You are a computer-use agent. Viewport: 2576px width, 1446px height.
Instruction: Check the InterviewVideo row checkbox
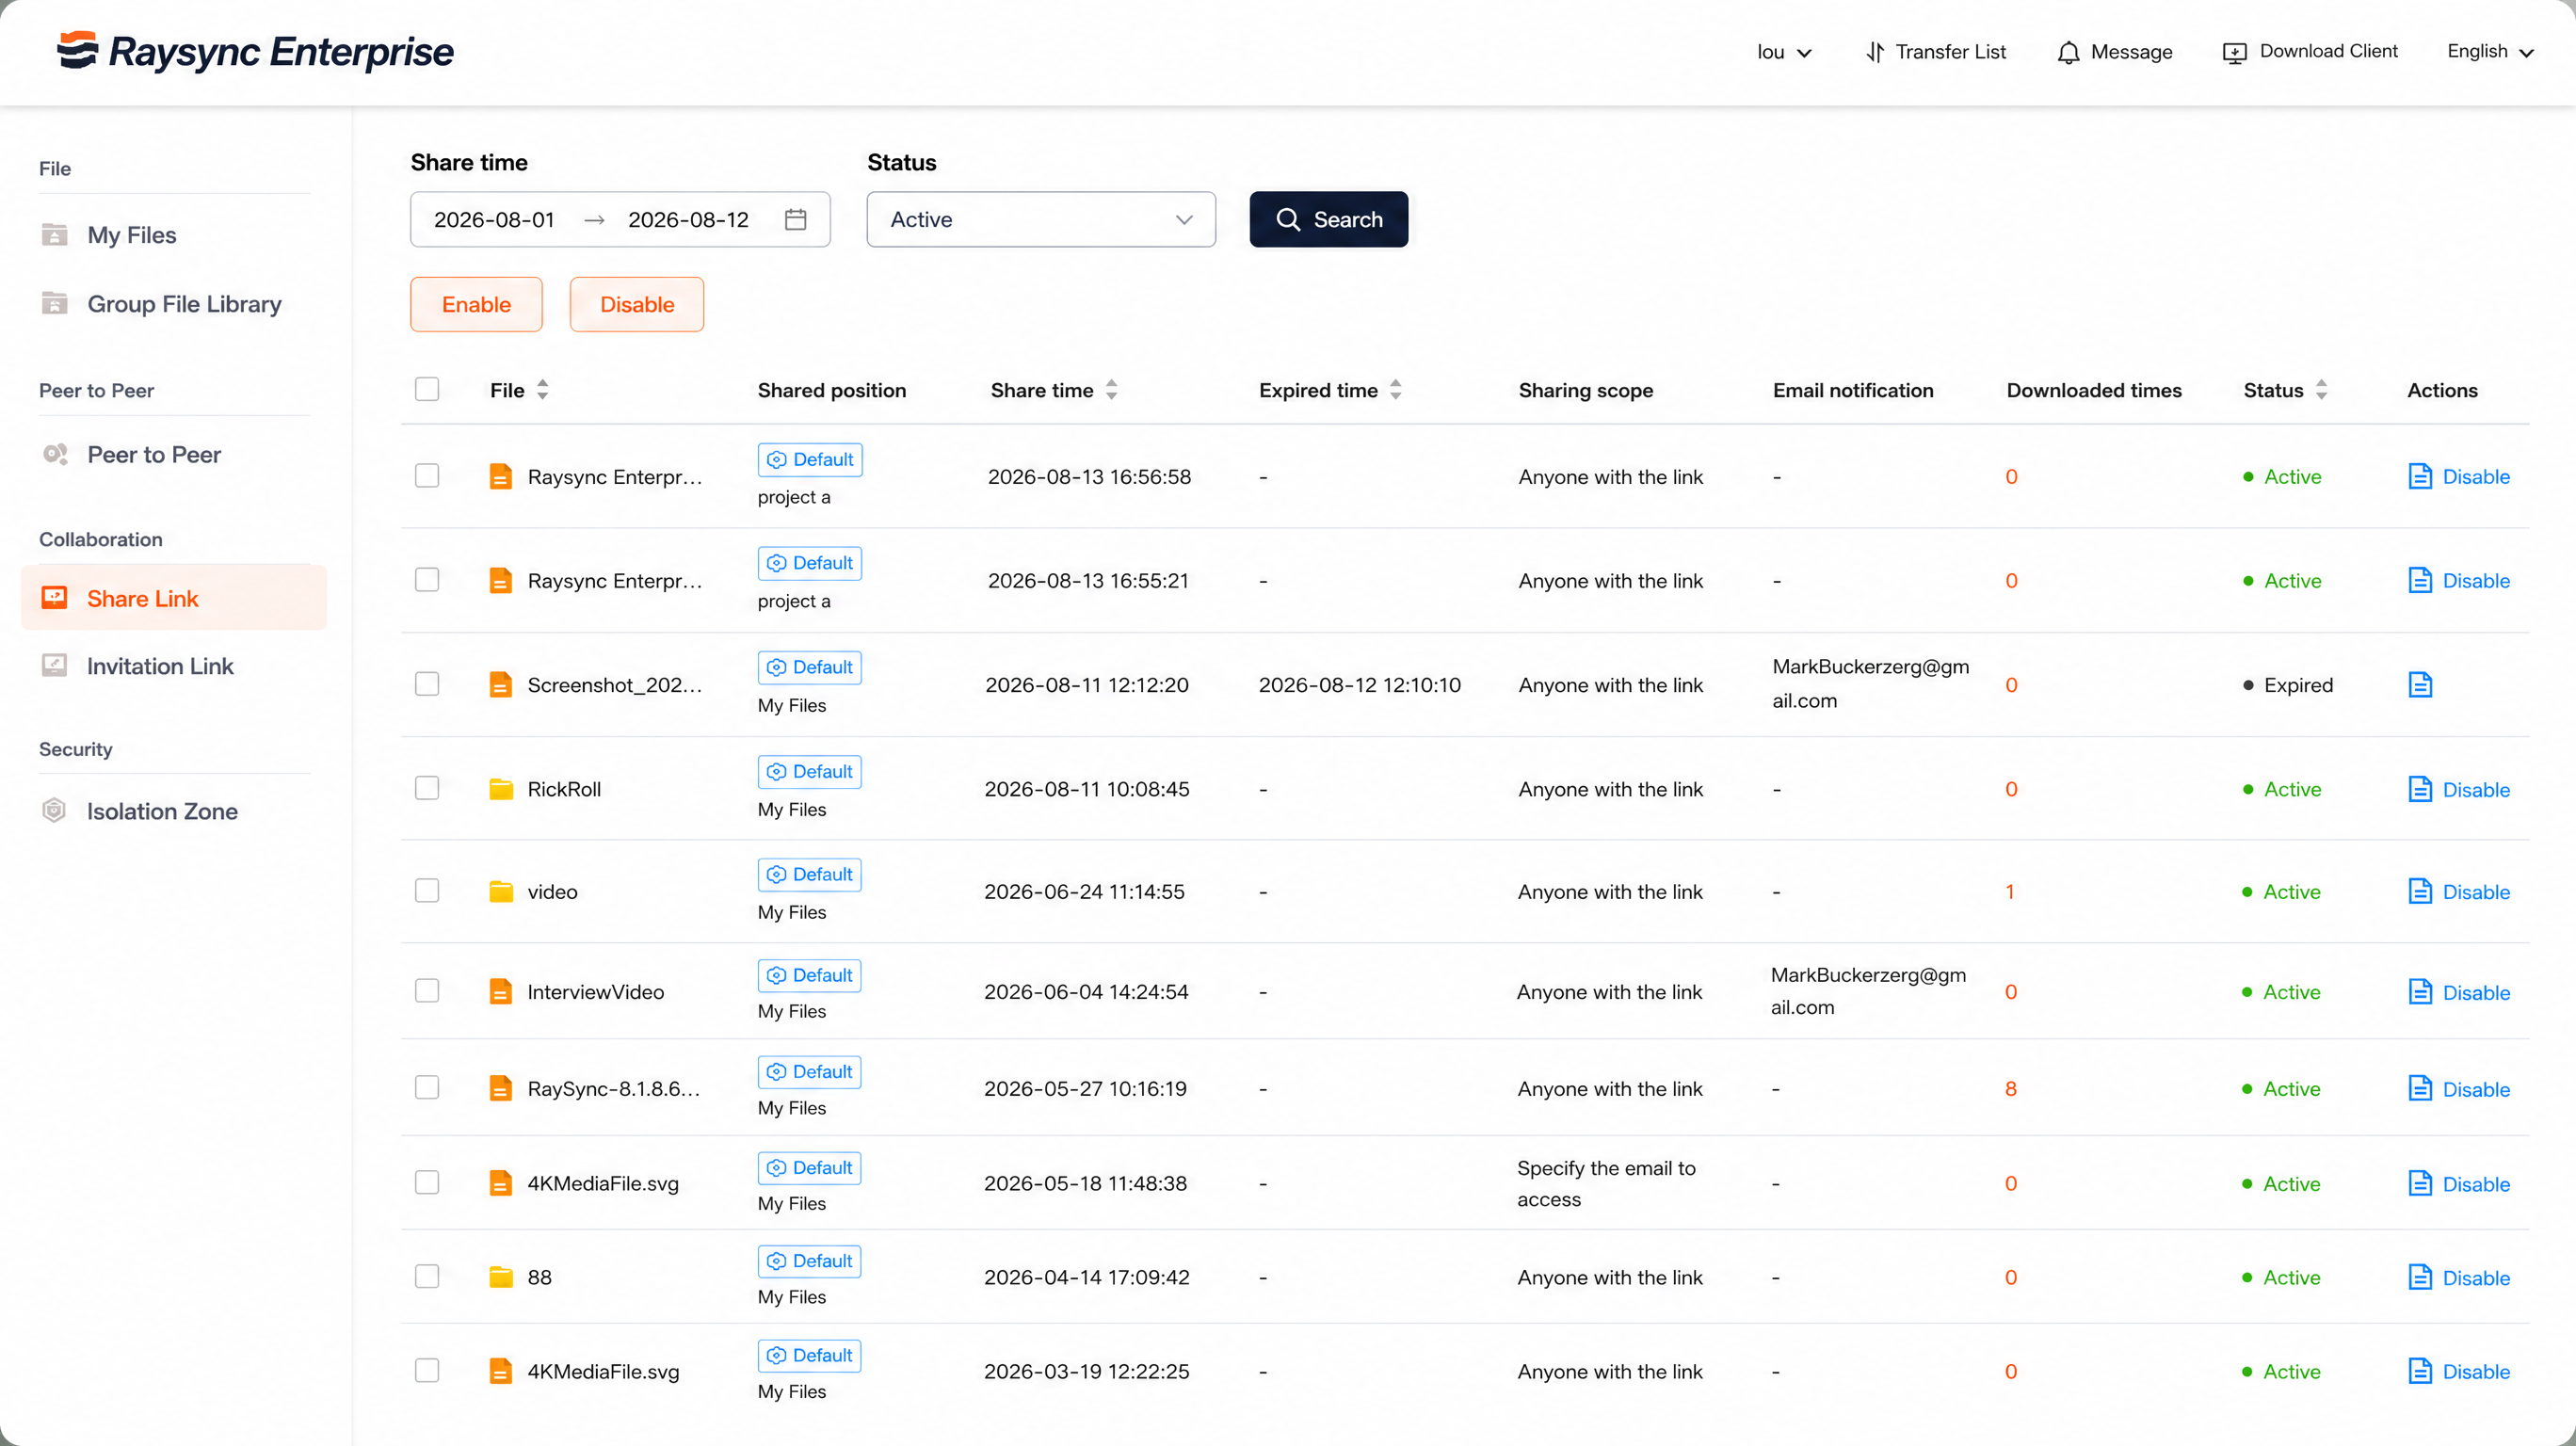point(427,991)
